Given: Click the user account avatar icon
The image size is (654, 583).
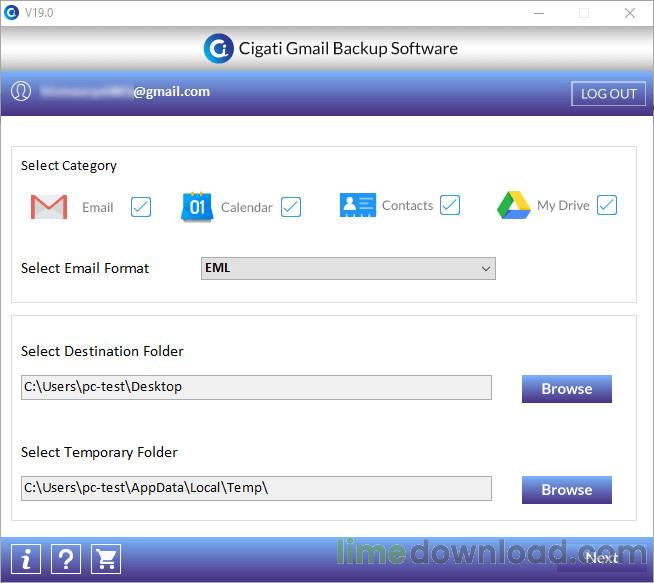Looking at the screenshot, I should 21,91.
